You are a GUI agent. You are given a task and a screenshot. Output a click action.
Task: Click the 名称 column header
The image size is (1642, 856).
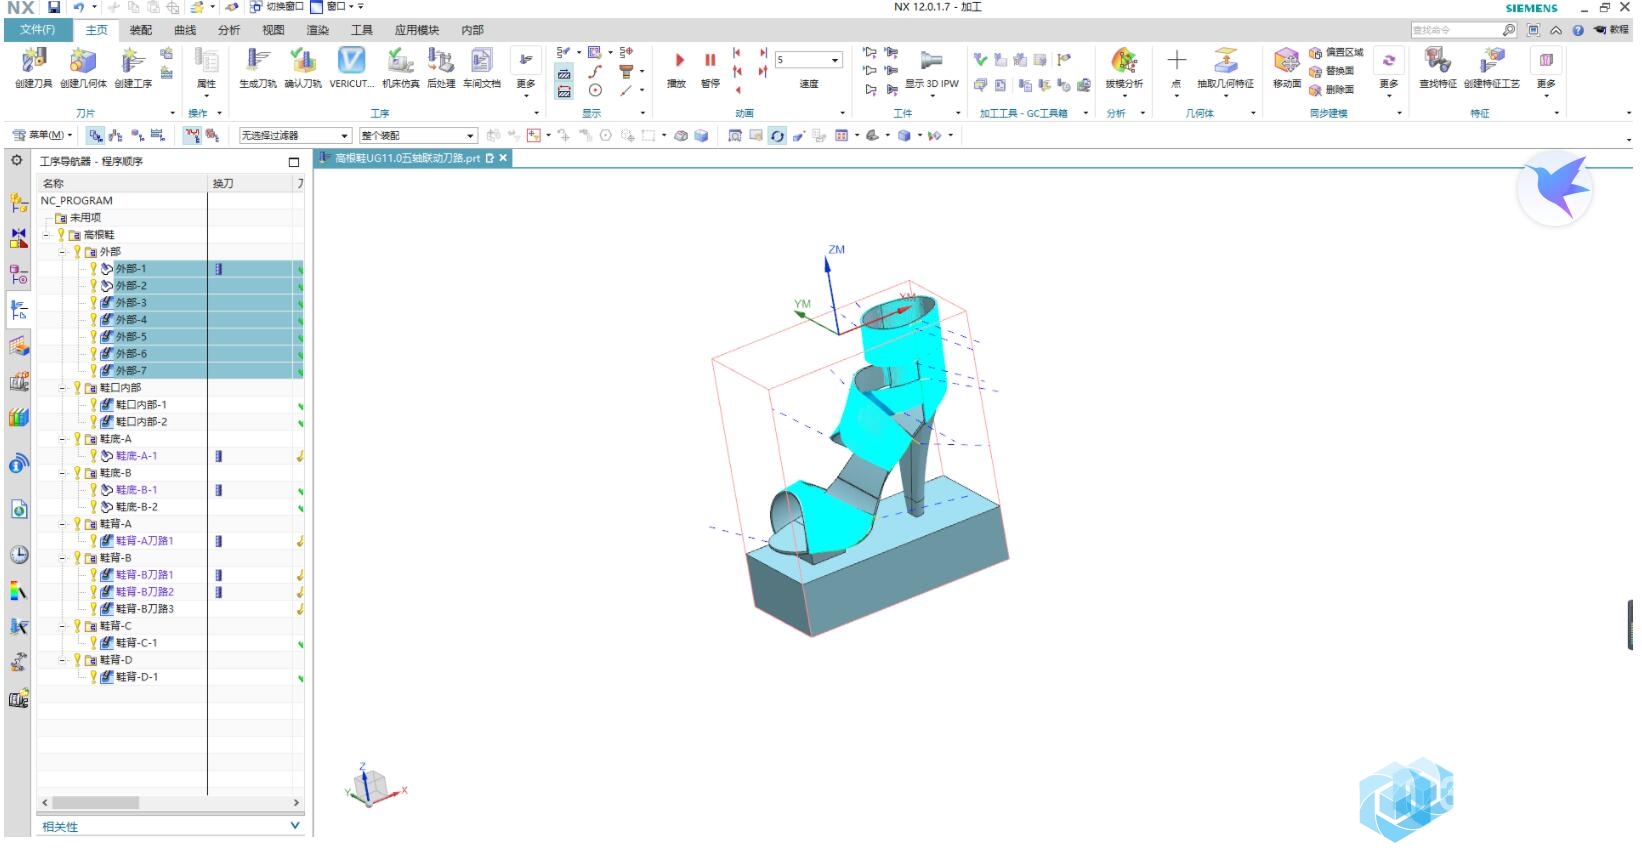122,184
